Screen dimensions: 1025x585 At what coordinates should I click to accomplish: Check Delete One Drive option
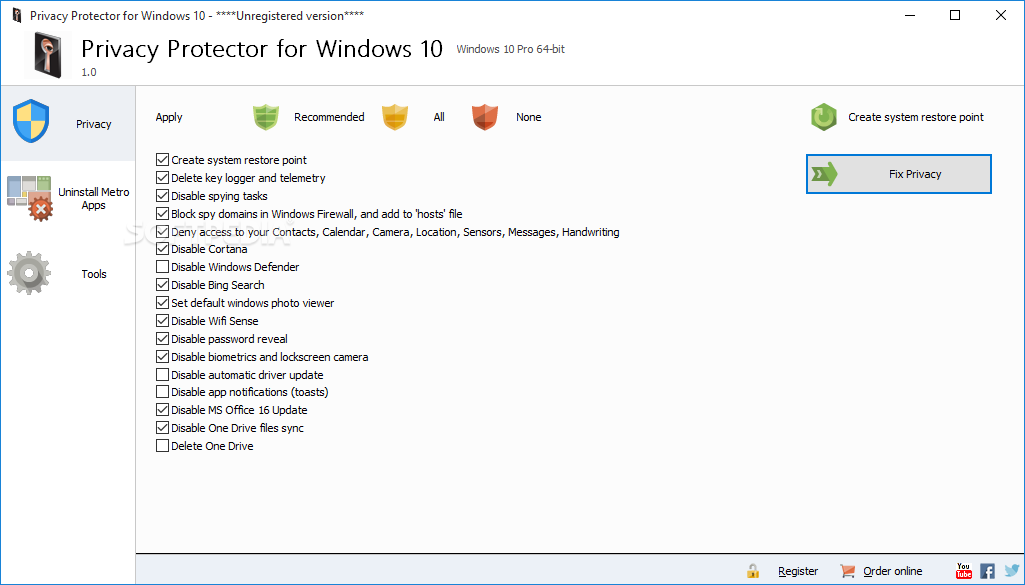[x=162, y=446]
